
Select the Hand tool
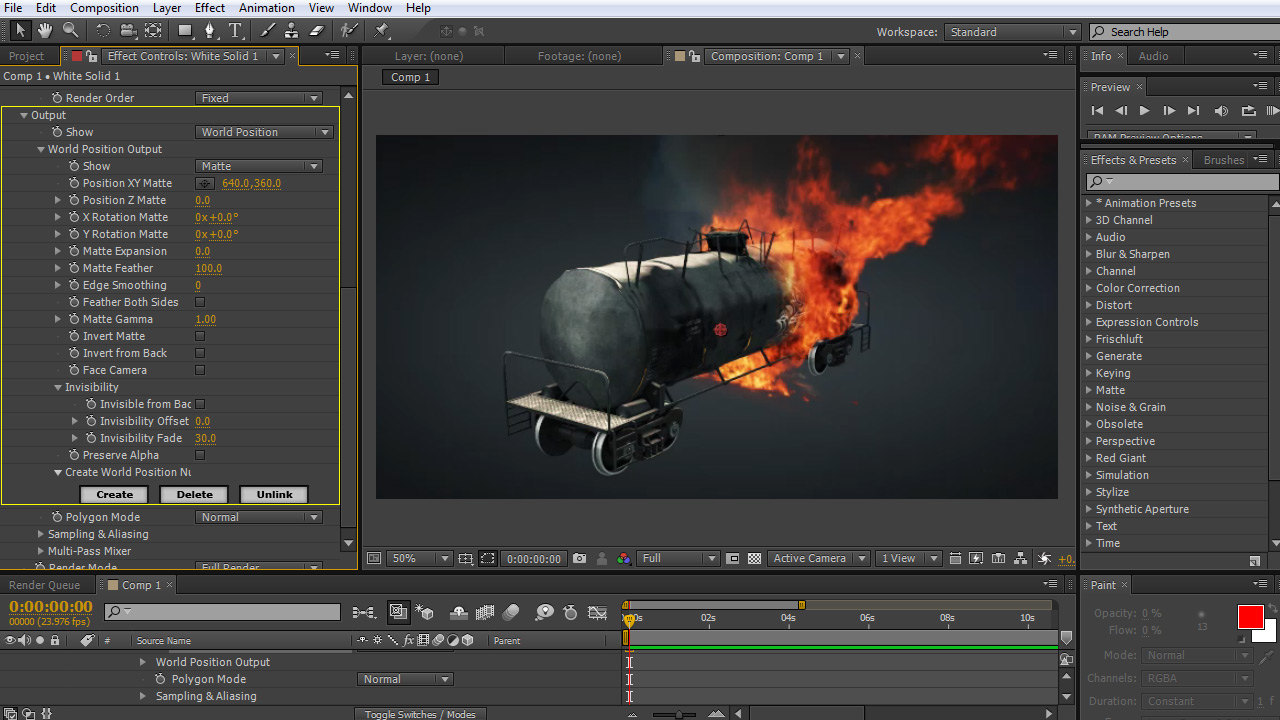45,31
